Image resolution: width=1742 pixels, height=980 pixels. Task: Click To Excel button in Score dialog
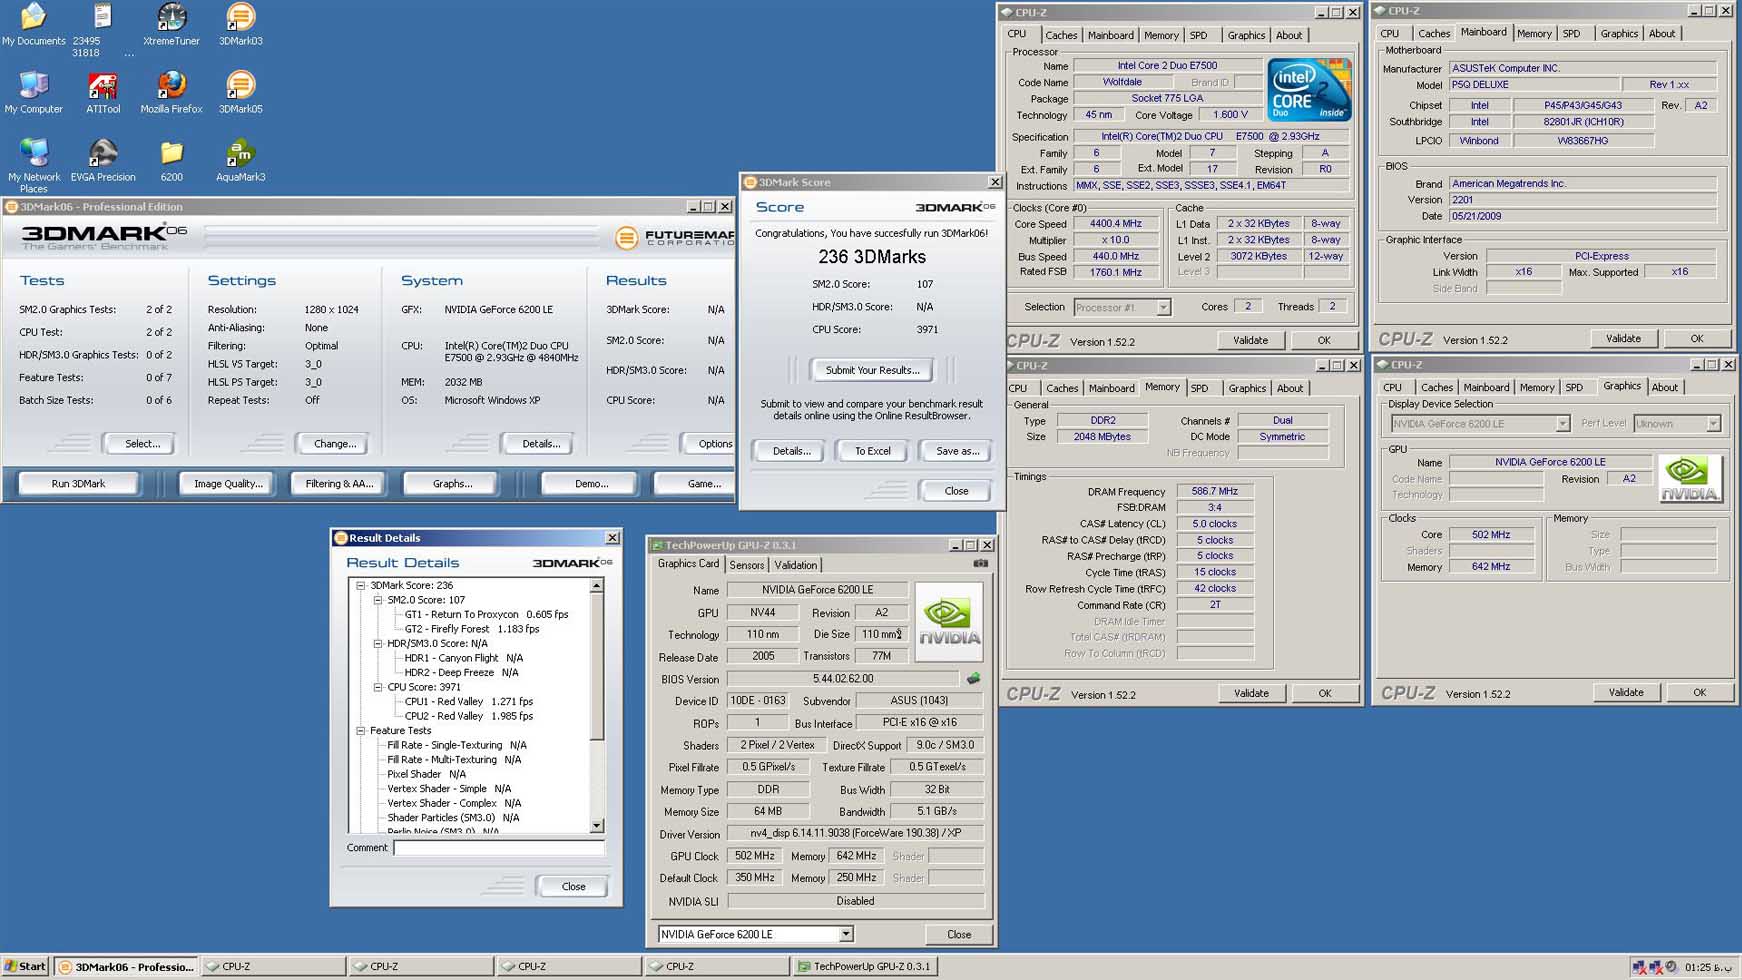coord(872,451)
